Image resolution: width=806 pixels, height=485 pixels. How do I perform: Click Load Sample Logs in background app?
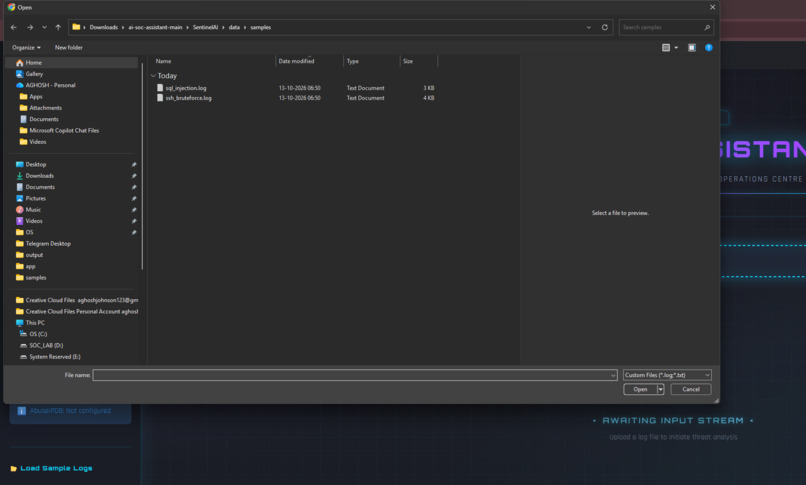click(51, 468)
